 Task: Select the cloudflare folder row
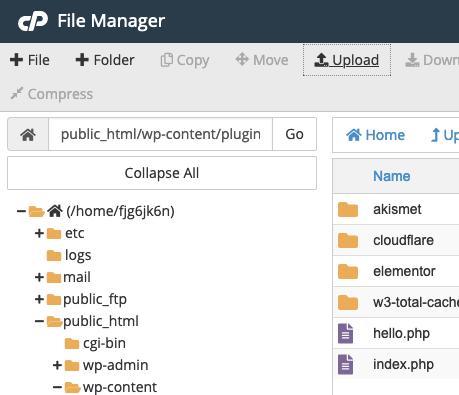(396, 240)
